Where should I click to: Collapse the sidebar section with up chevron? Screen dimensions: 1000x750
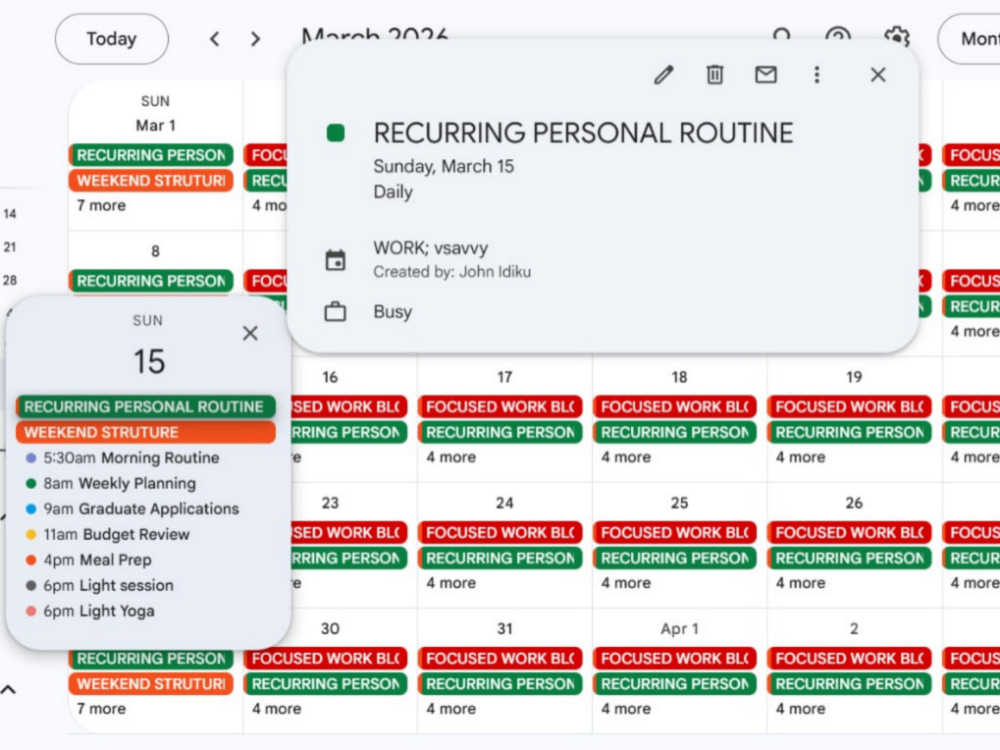click(8, 689)
